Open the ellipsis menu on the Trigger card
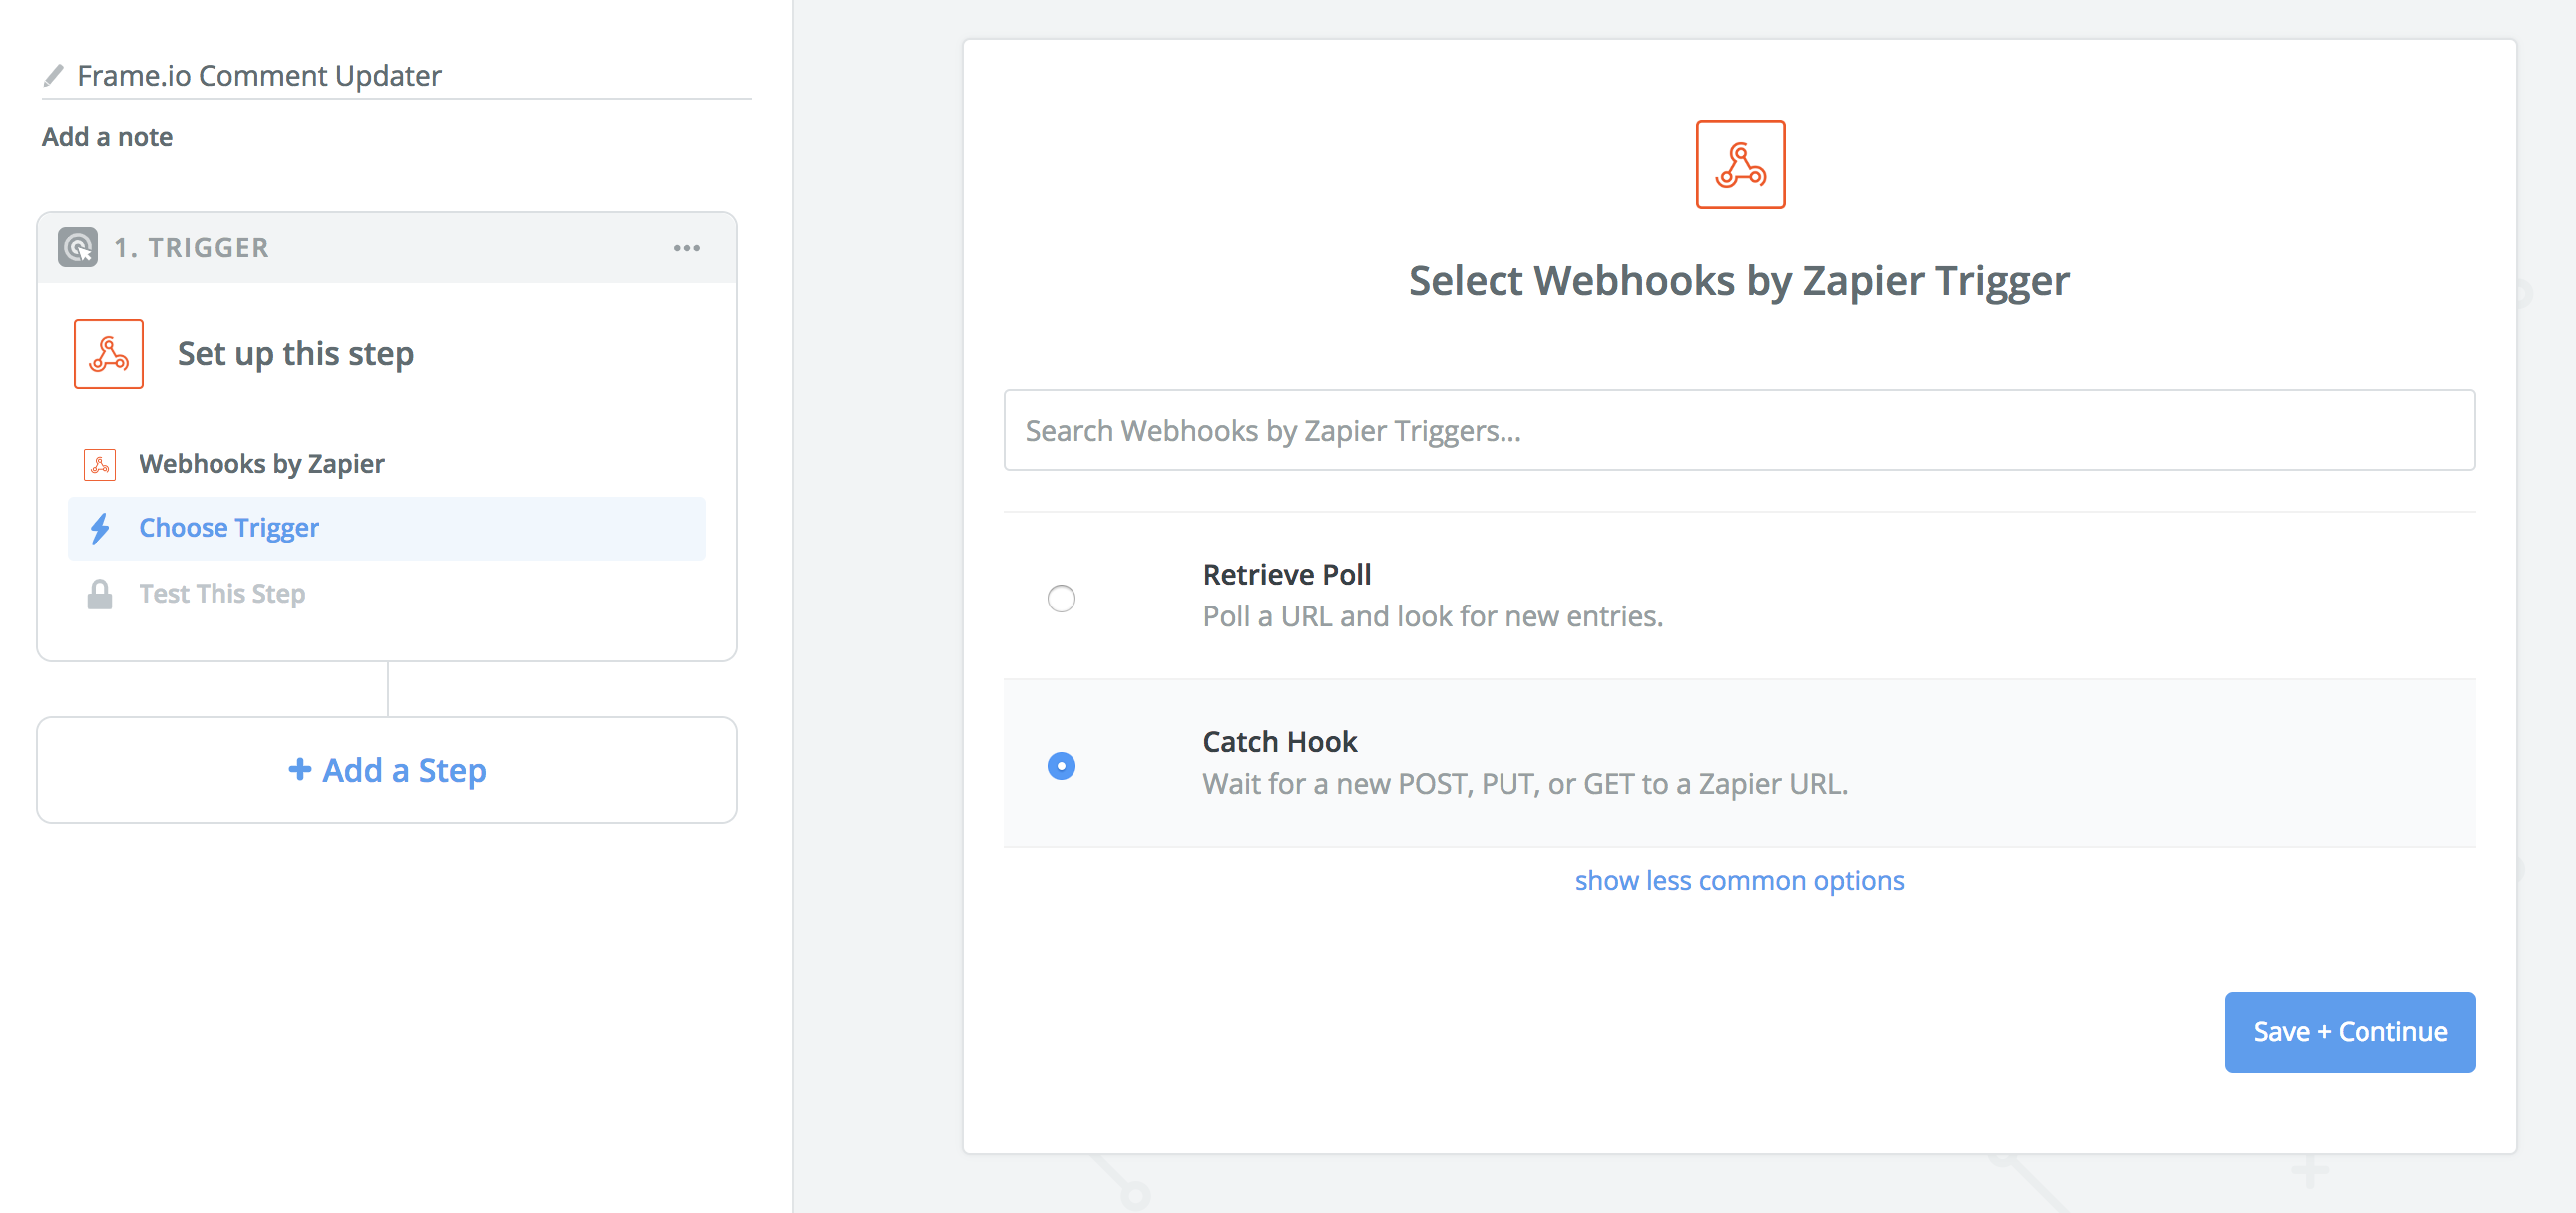Screen dimensions: 2576x1213 click(687, 247)
